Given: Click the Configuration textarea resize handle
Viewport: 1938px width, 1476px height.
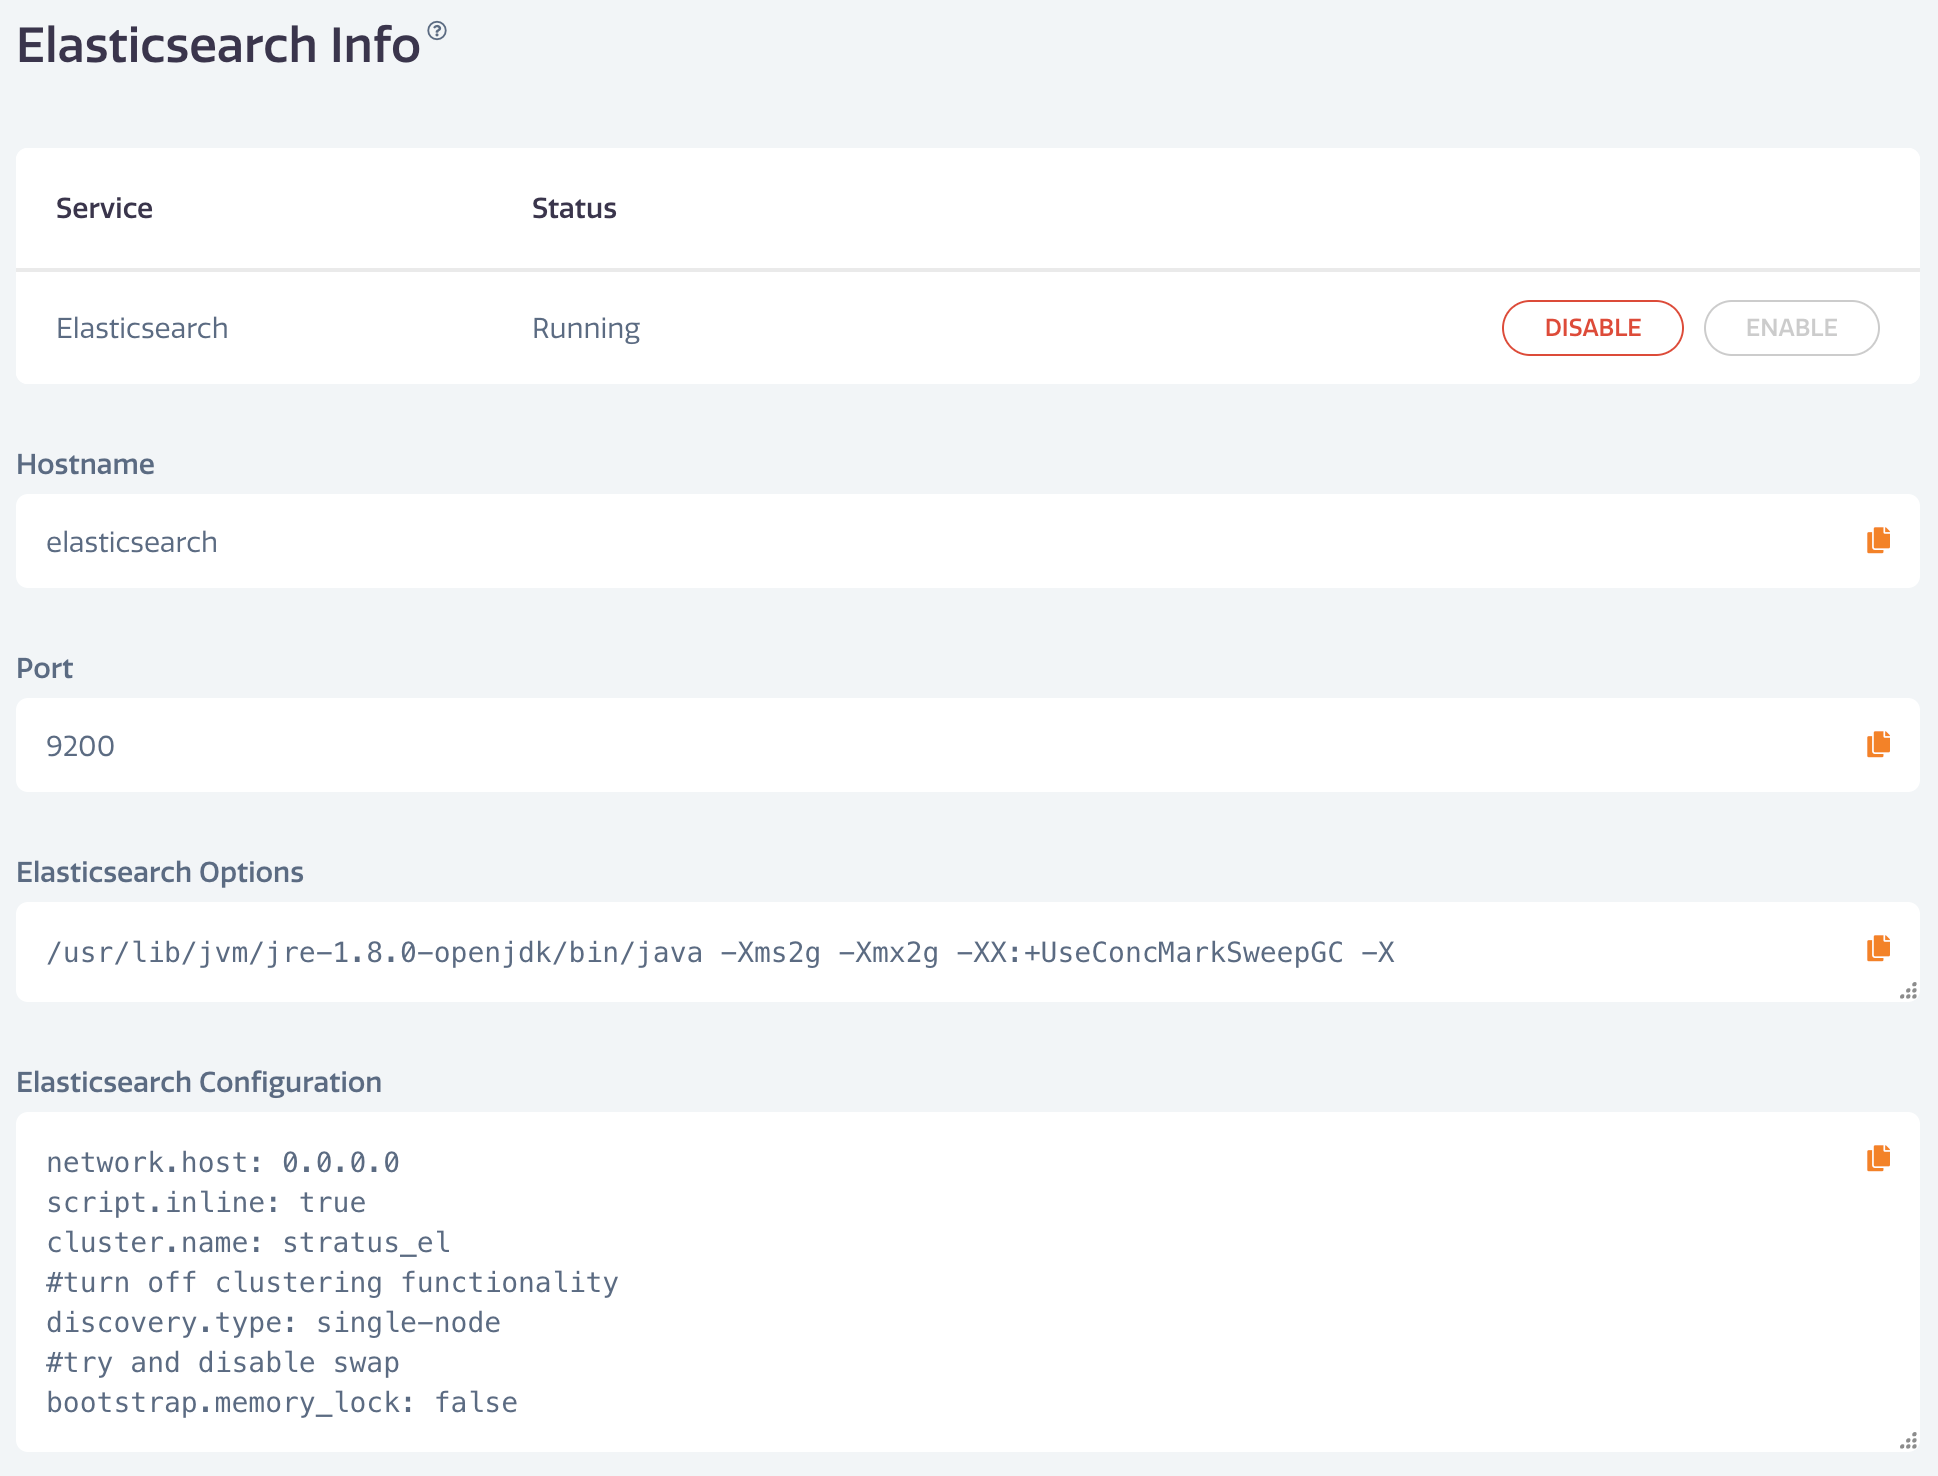Looking at the screenshot, I should [x=1908, y=1441].
